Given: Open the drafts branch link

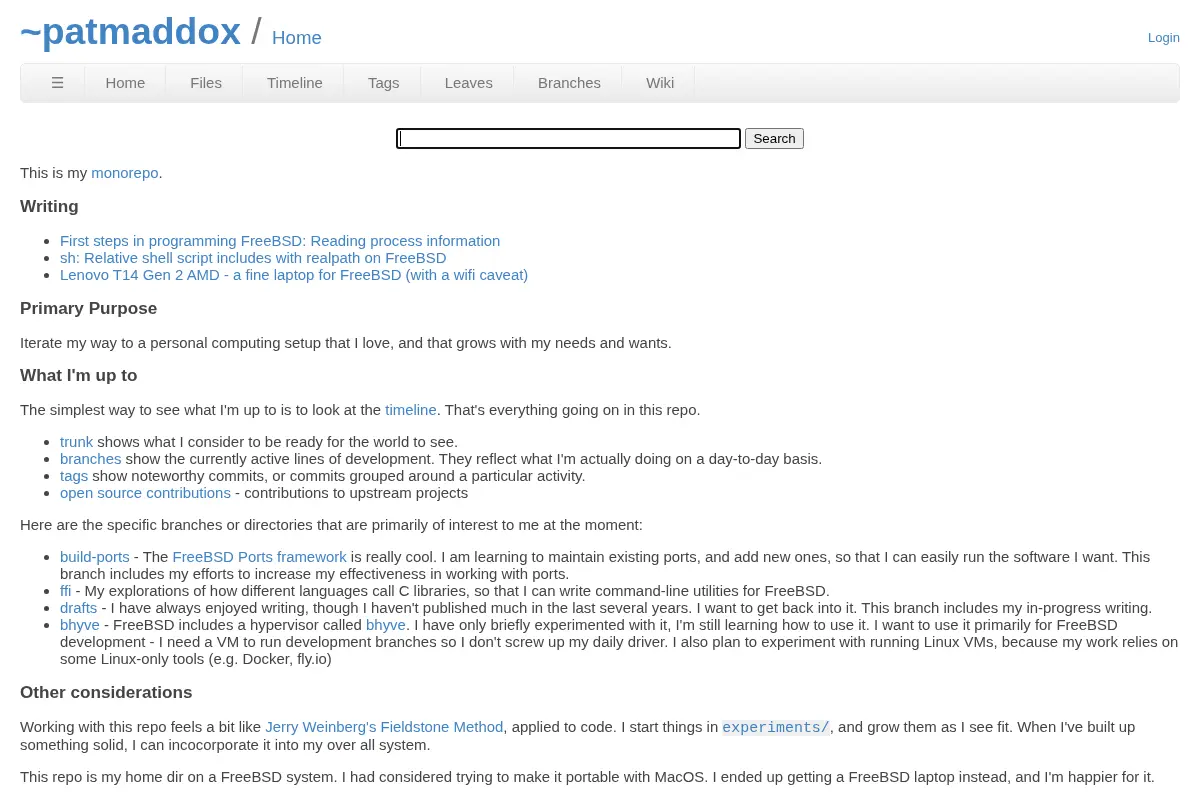Looking at the screenshot, I should point(78,608).
